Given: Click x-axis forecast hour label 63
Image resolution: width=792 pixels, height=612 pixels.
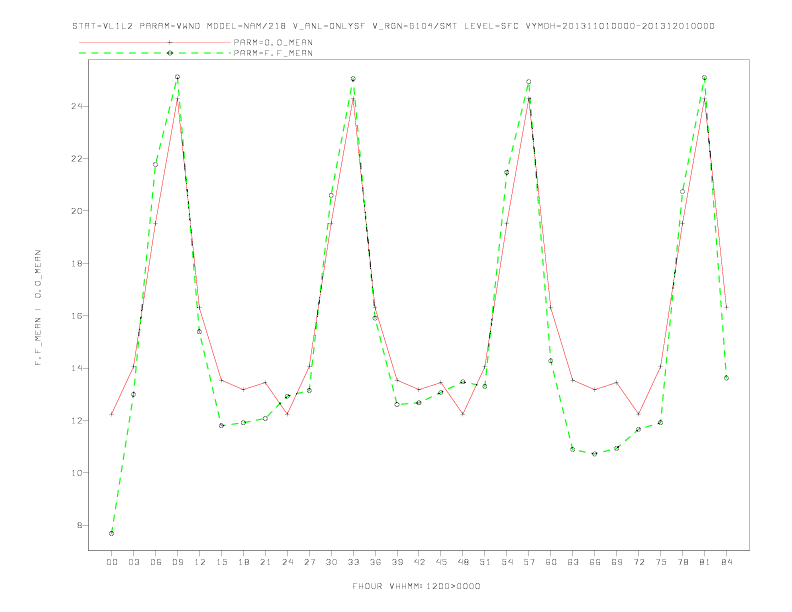Looking at the screenshot, I should [x=573, y=562].
